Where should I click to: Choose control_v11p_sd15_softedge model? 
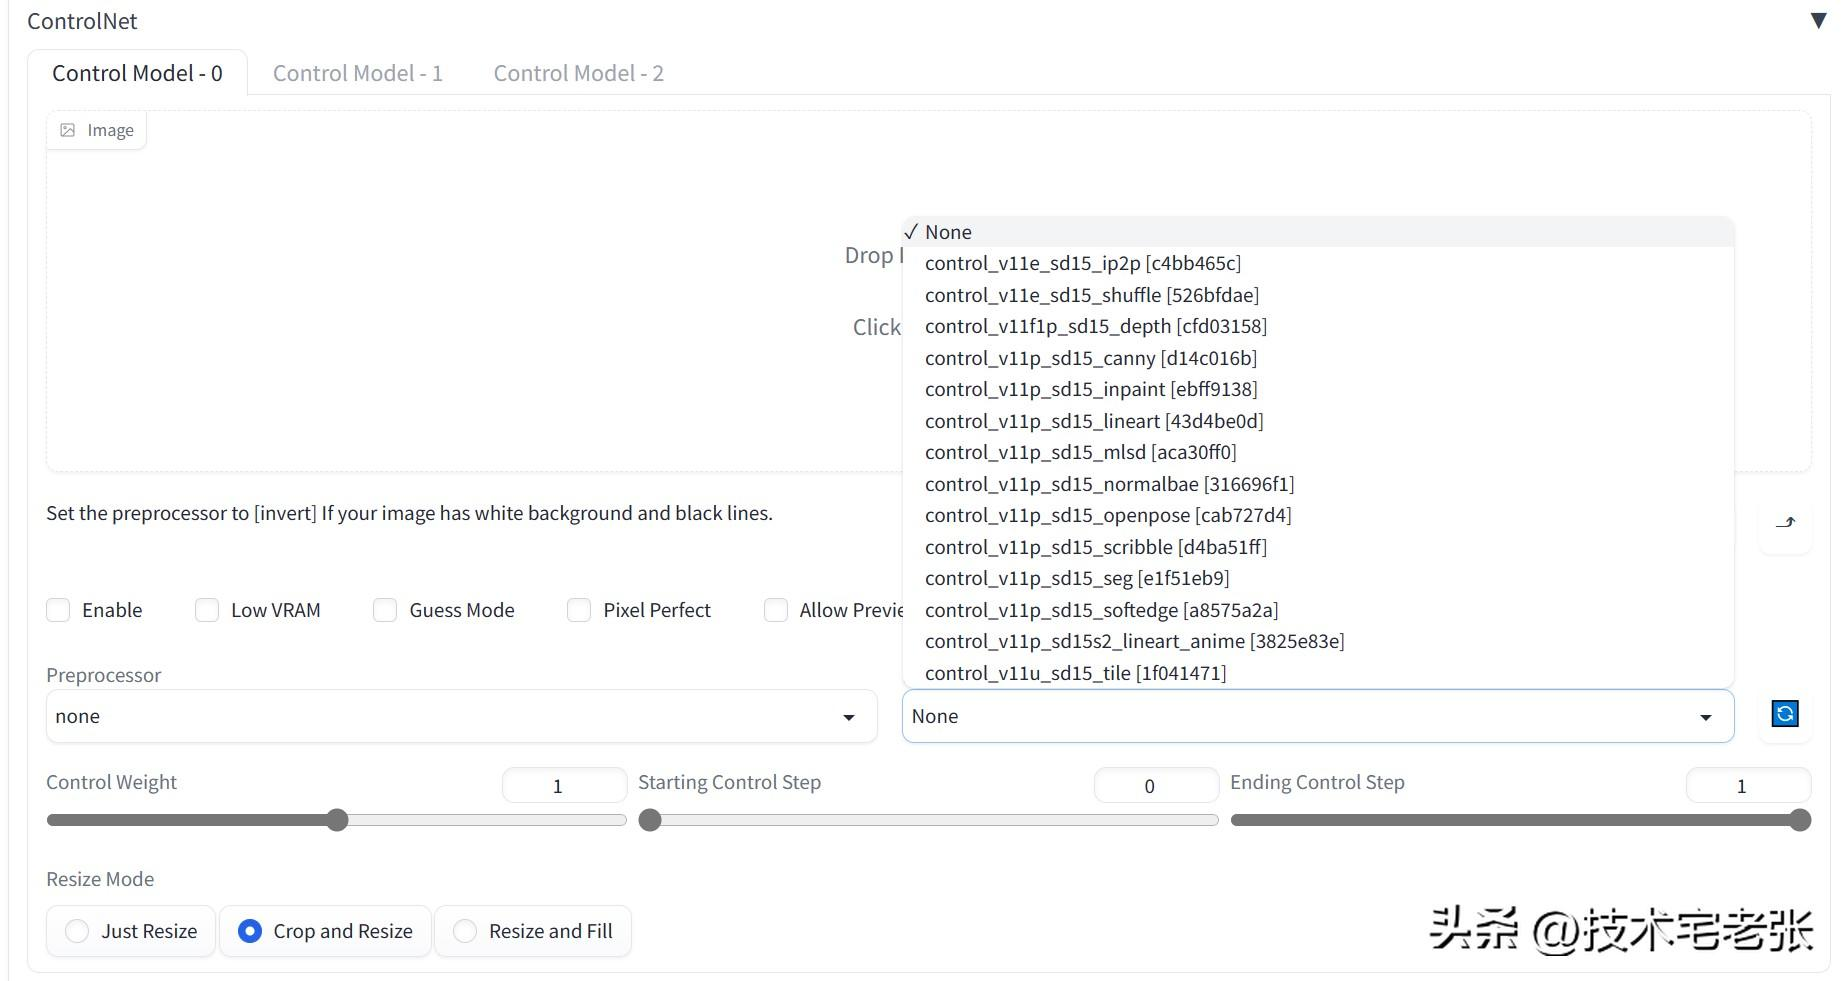[1317, 610]
